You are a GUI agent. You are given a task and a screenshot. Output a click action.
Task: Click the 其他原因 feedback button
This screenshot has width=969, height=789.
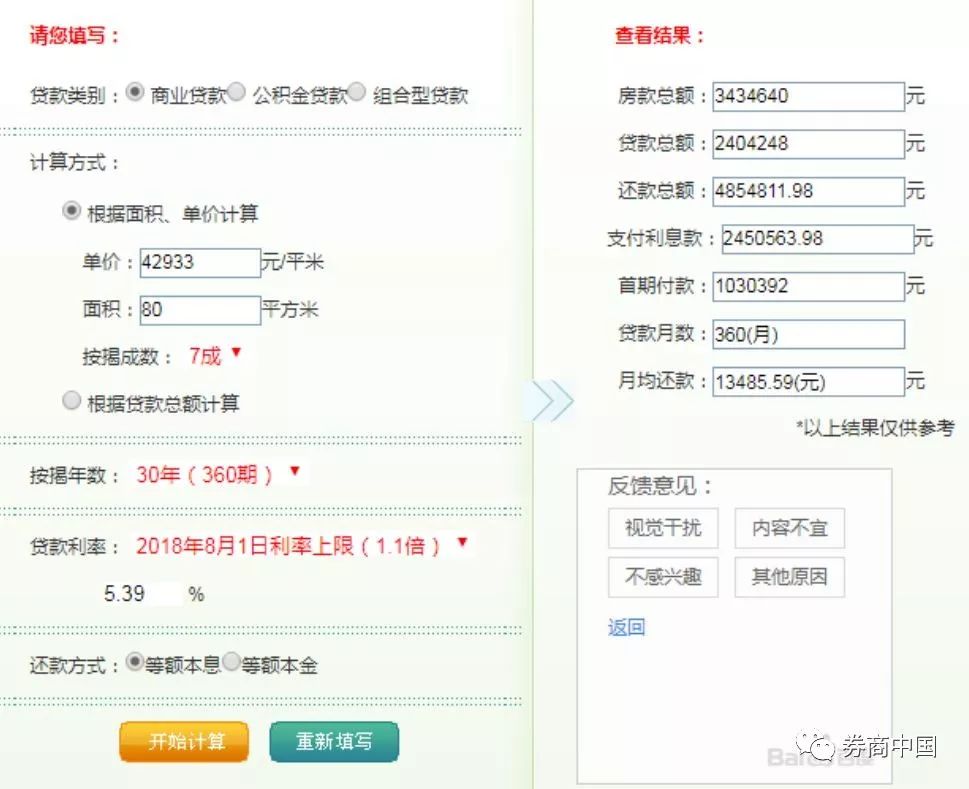[x=789, y=577]
